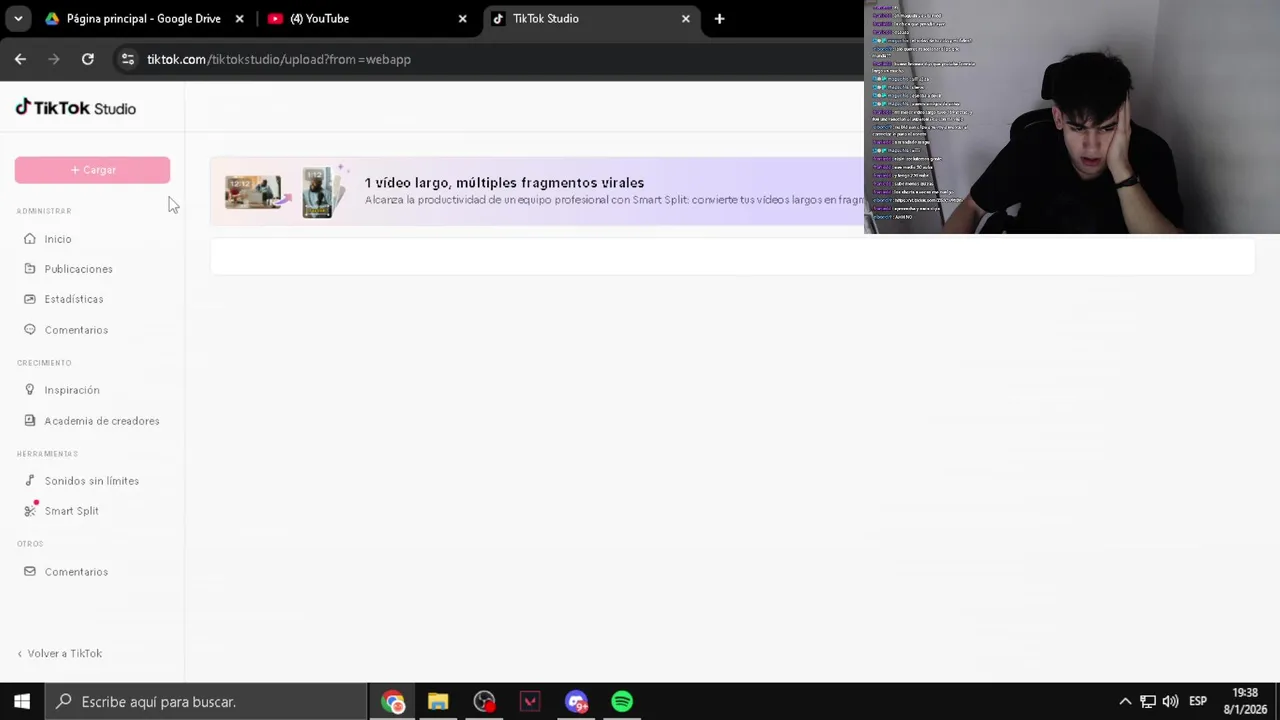Open the Inicio home icon in sidebar
Viewport: 1280px width, 720px height.
coord(30,239)
